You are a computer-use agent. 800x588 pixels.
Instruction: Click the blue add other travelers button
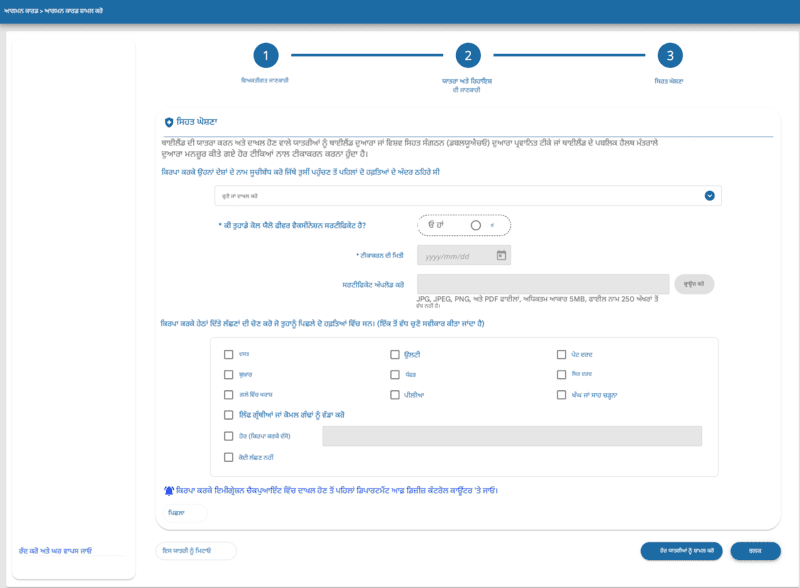pos(681,551)
